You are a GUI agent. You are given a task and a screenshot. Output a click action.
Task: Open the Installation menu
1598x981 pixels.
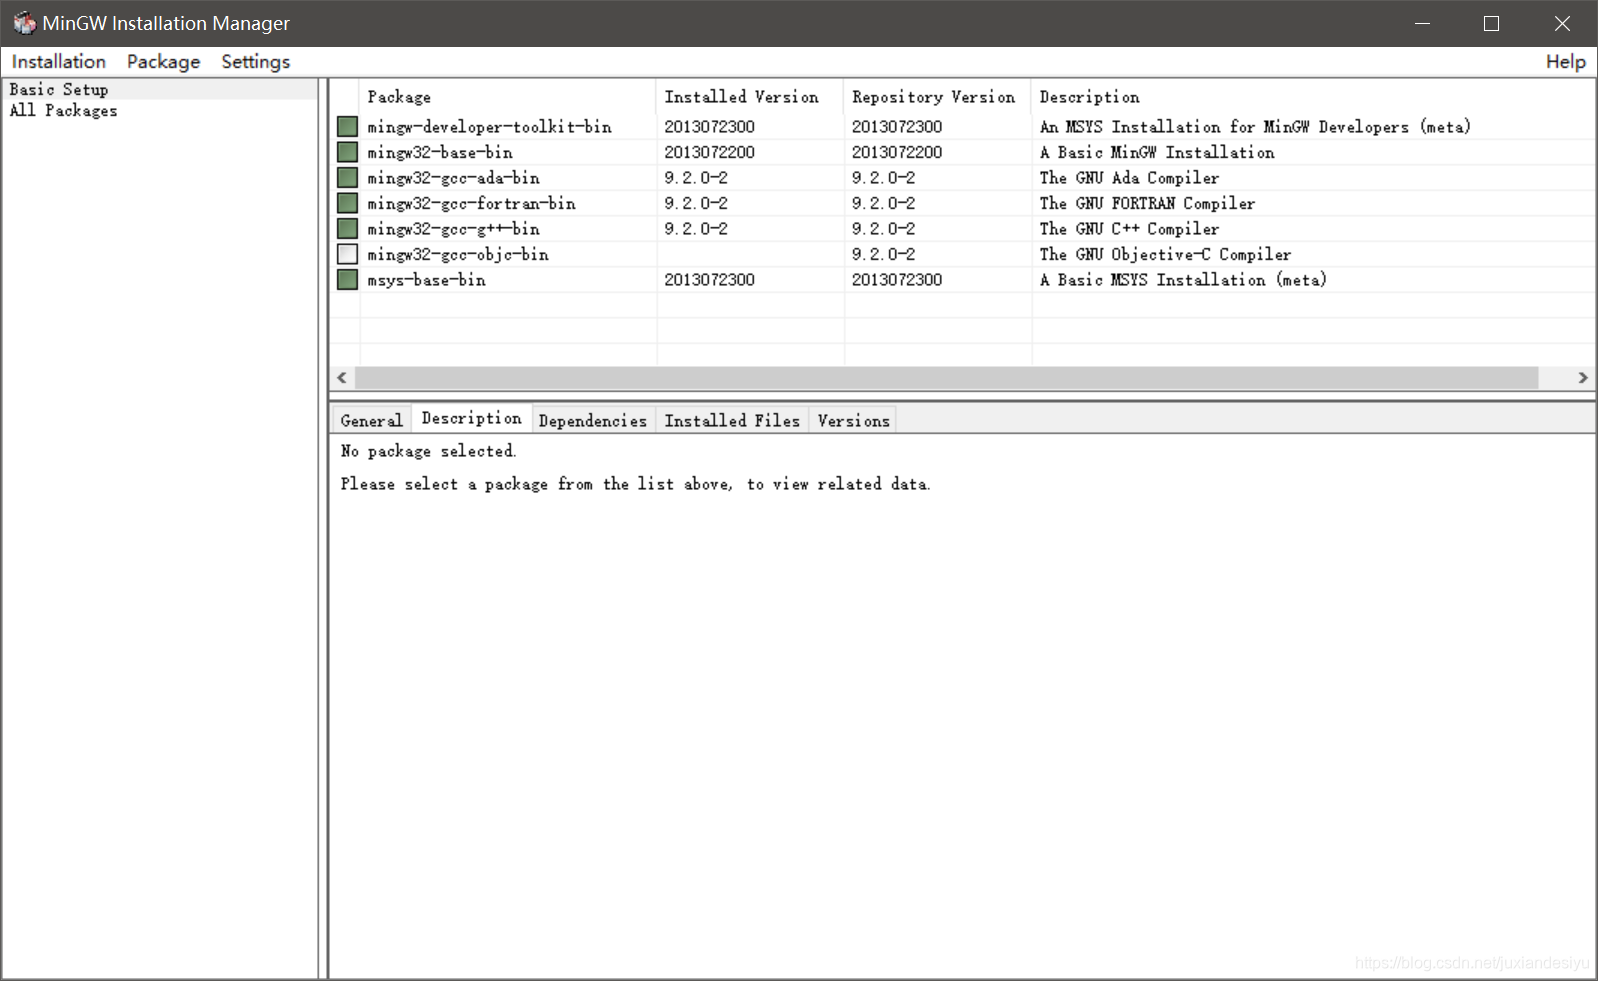click(59, 61)
